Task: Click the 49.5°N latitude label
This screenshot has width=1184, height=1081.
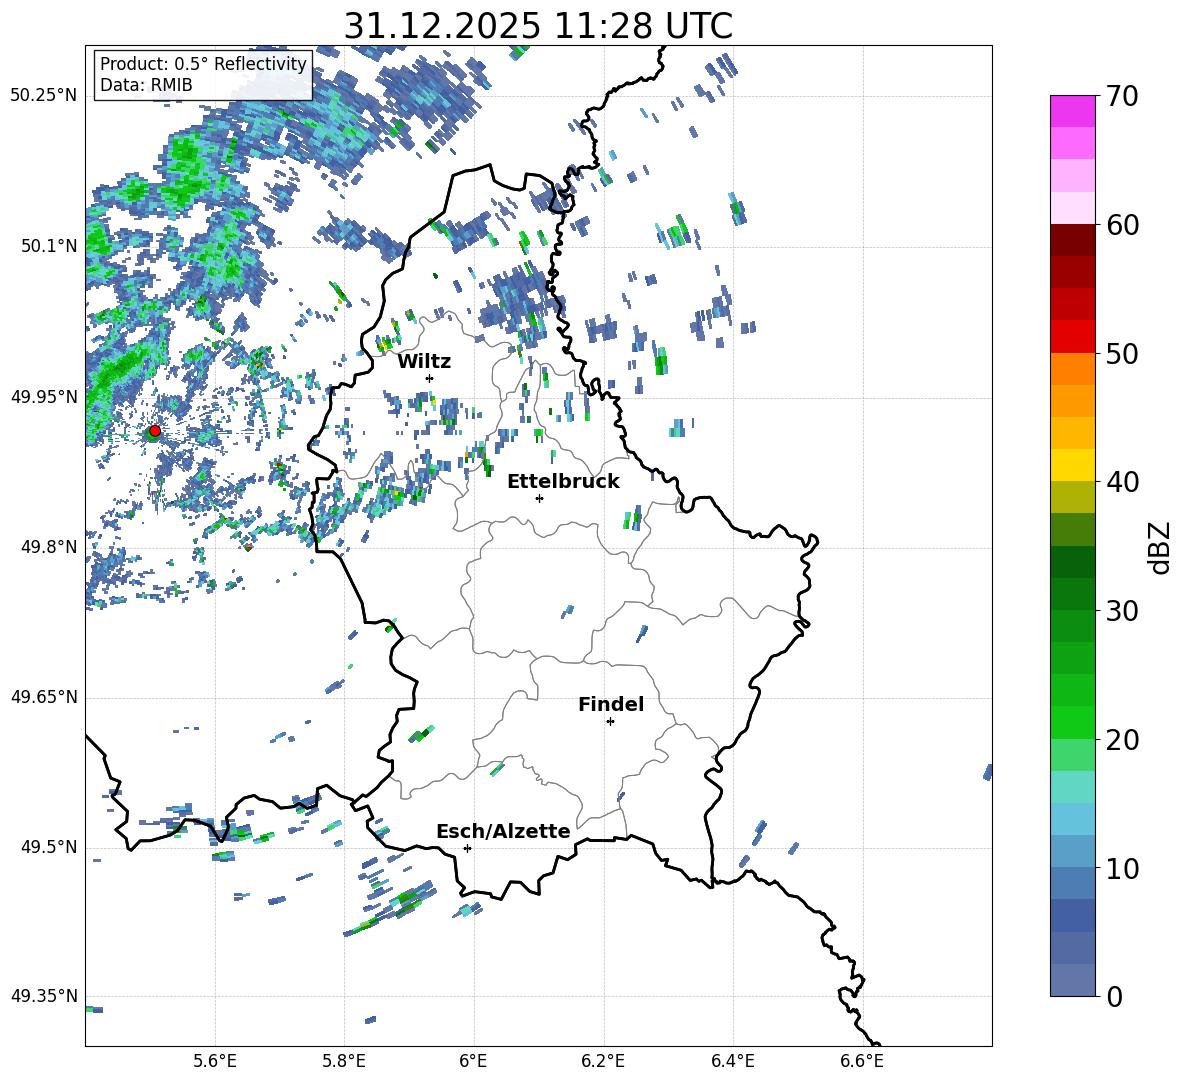Action: [49, 847]
